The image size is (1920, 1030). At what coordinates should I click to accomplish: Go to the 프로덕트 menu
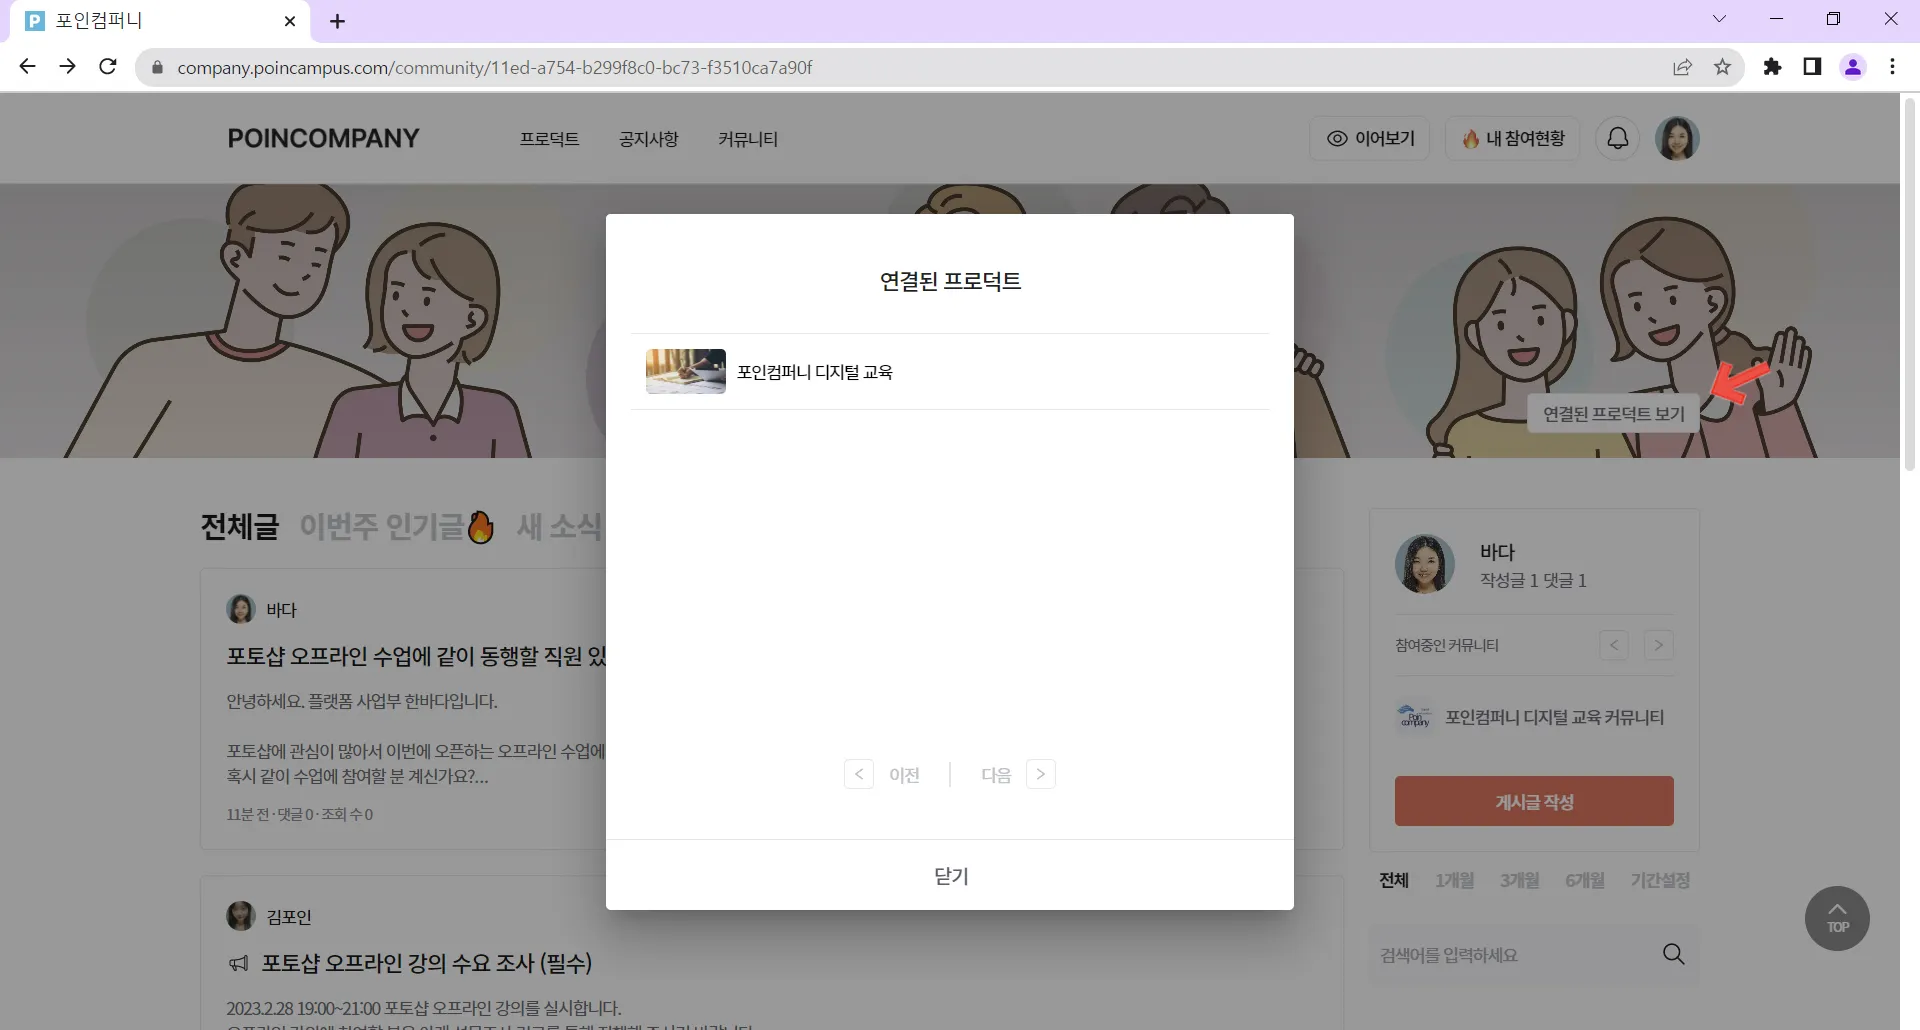[x=549, y=139]
